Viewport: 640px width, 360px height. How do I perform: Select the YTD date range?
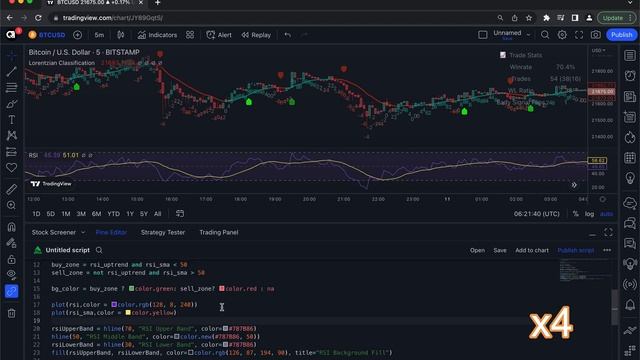click(x=113, y=214)
